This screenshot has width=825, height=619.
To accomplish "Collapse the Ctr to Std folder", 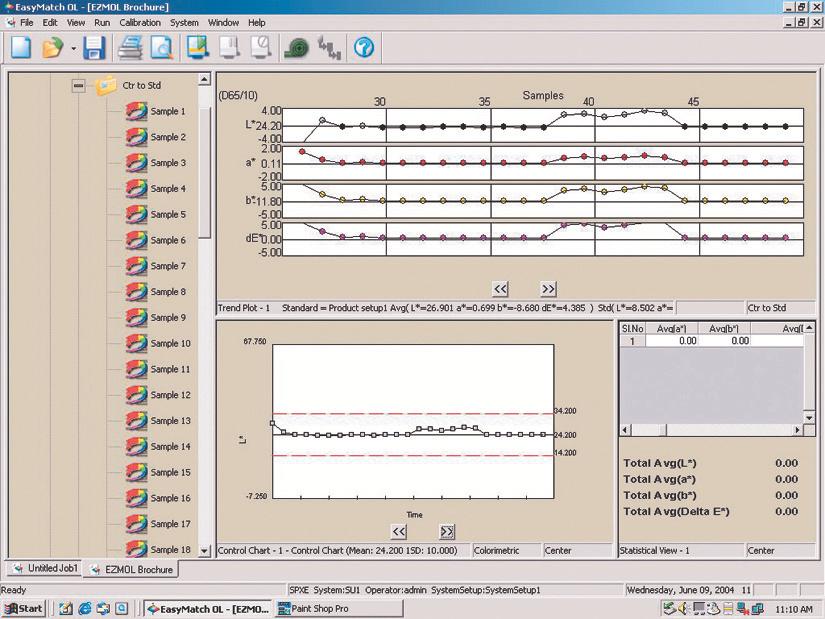I will click(x=78, y=86).
